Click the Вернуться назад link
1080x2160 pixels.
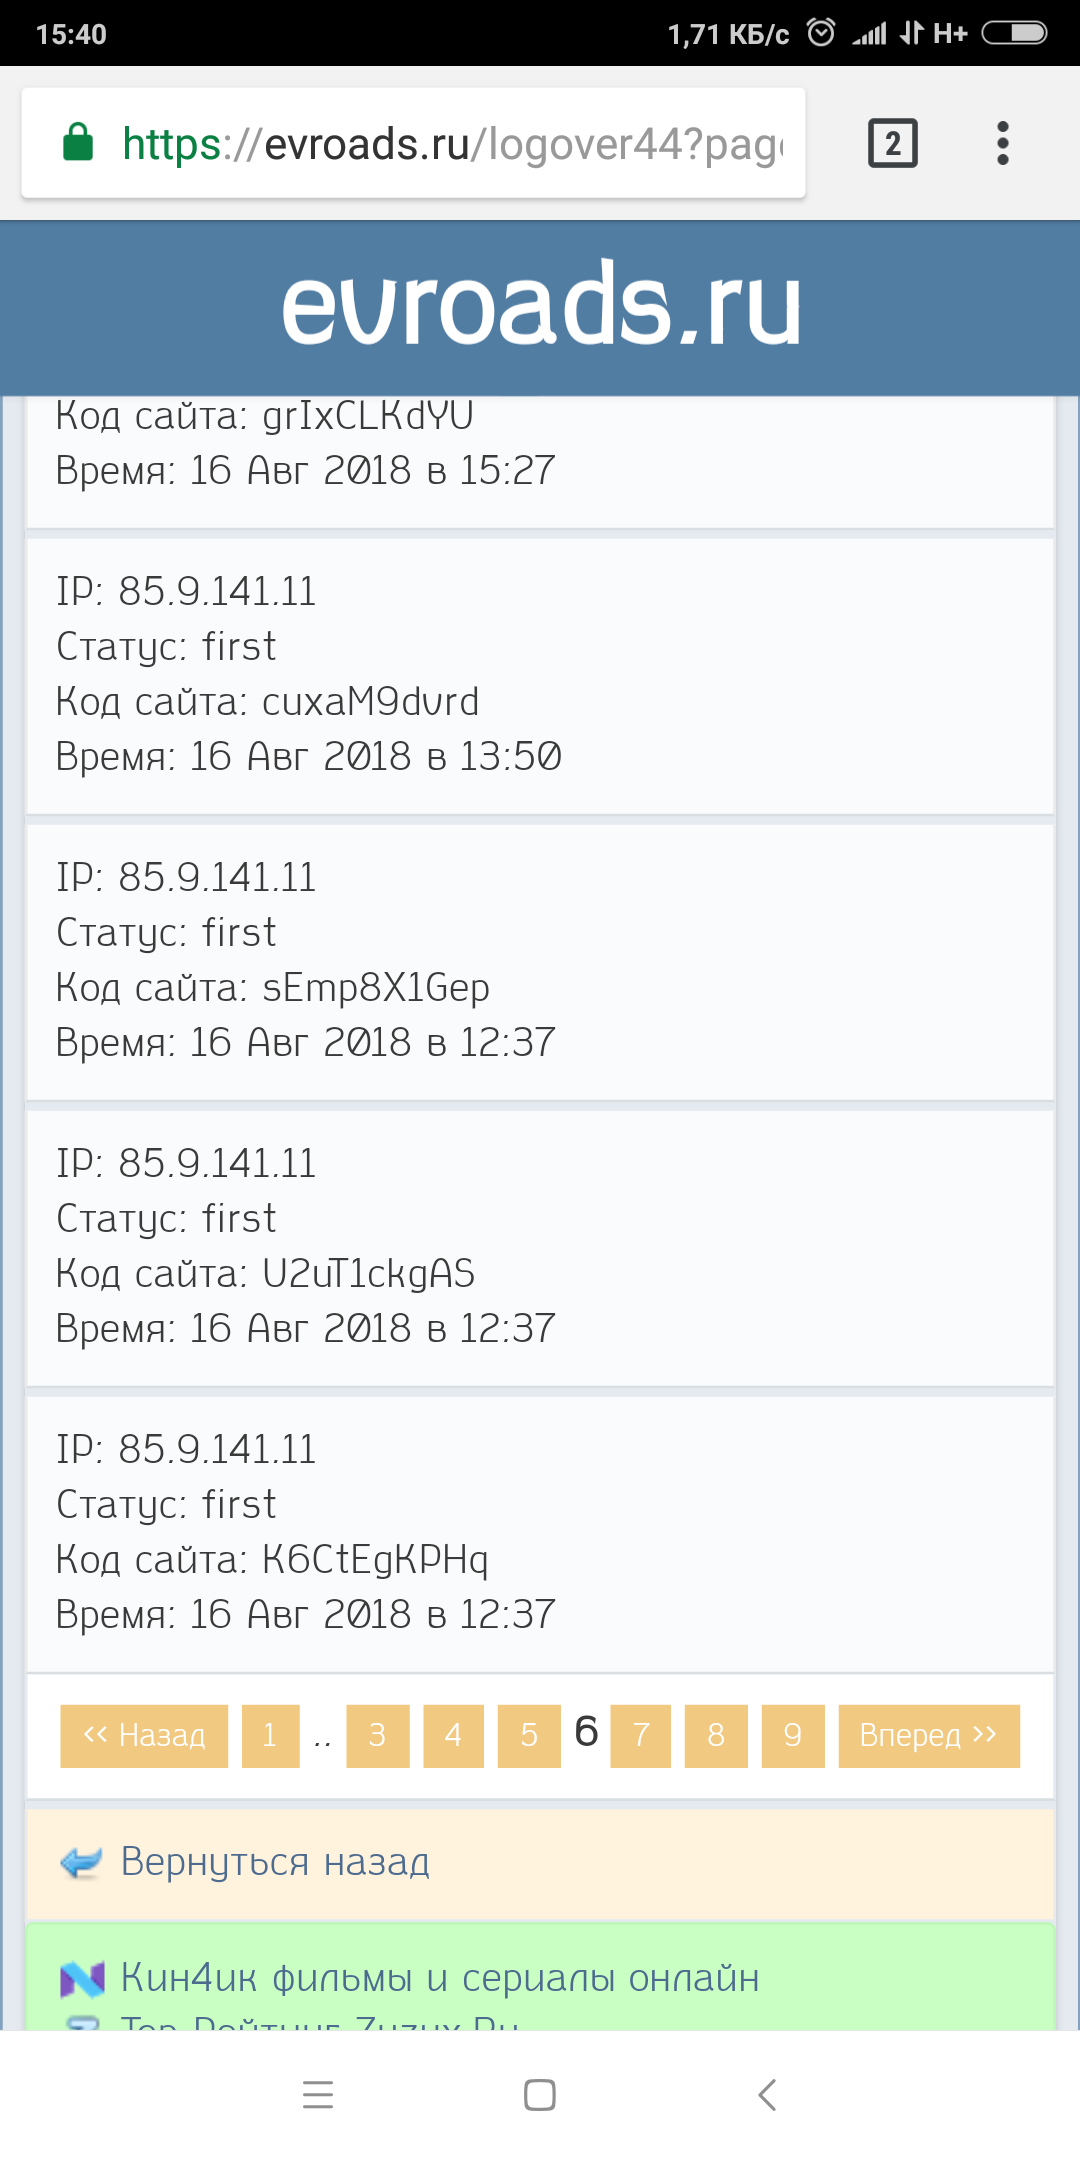point(275,1862)
